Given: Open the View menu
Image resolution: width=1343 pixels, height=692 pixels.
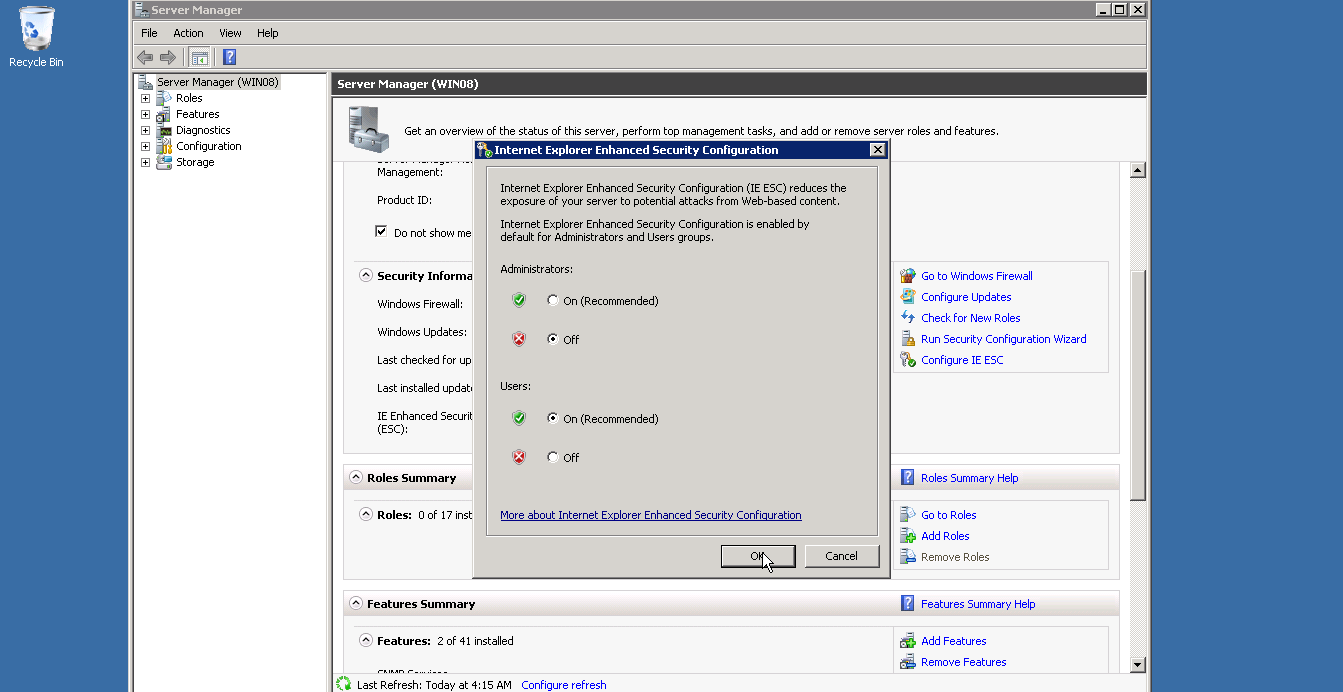Looking at the screenshot, I should [231, 33].
